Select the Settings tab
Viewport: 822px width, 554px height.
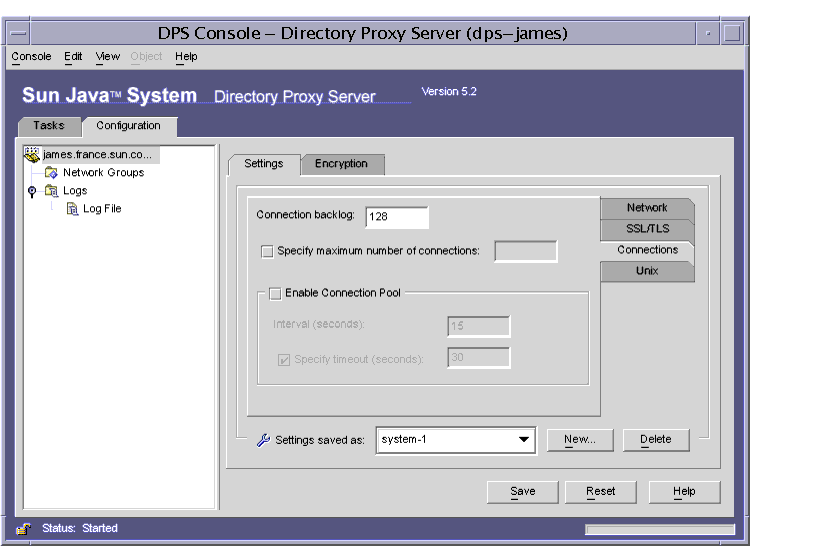264,164
